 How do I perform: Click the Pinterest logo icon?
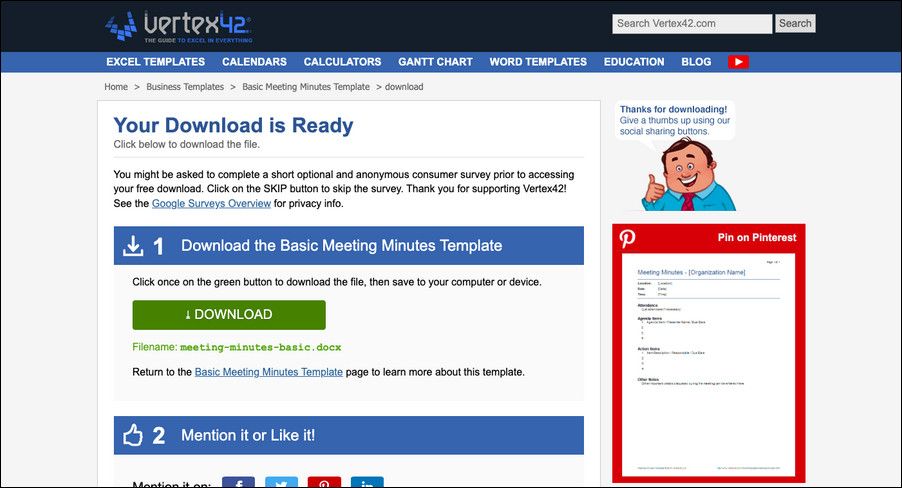click(x=628, y=238)
